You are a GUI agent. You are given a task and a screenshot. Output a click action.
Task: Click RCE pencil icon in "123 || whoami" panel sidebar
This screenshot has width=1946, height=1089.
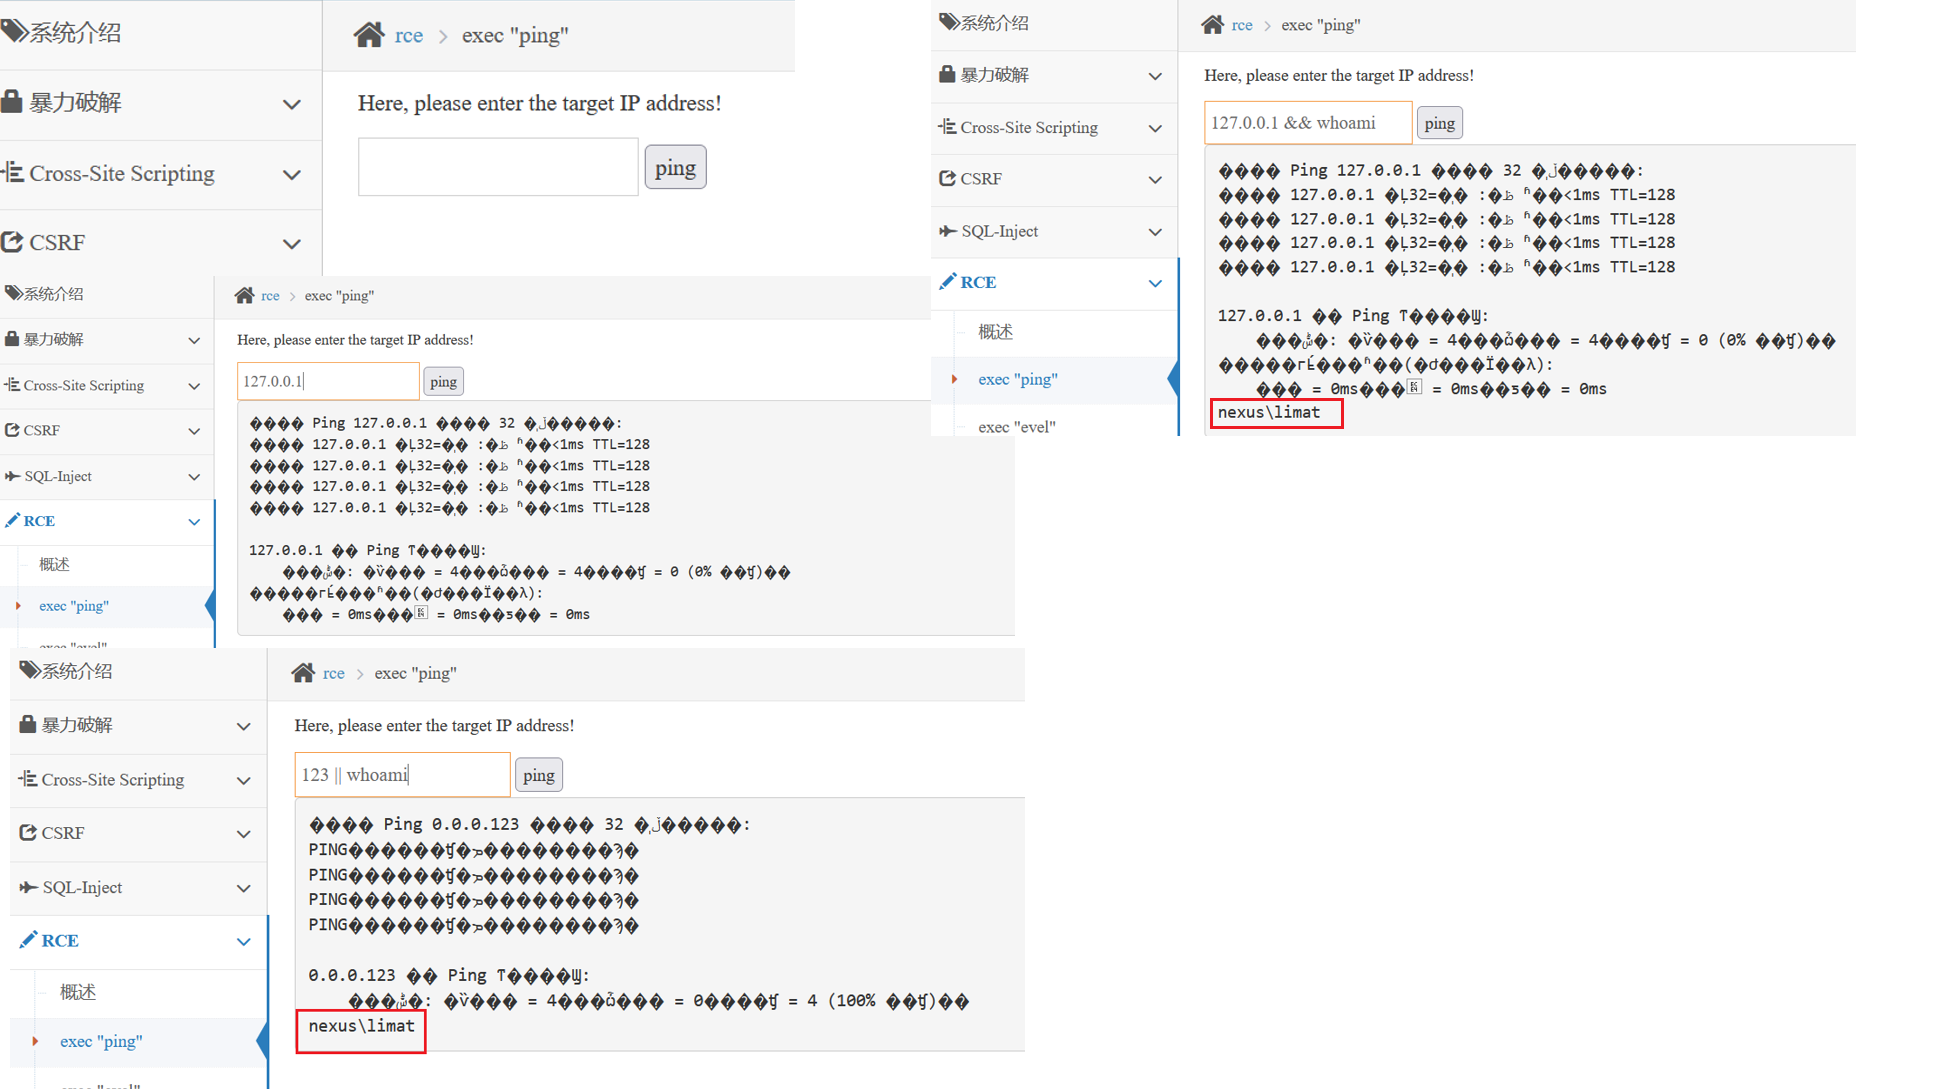pyautogui.click(x=28, y=939)
